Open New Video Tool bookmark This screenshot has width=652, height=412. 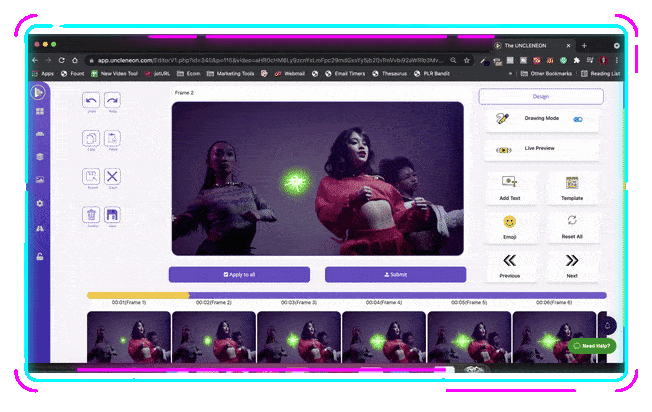point(114,74)
